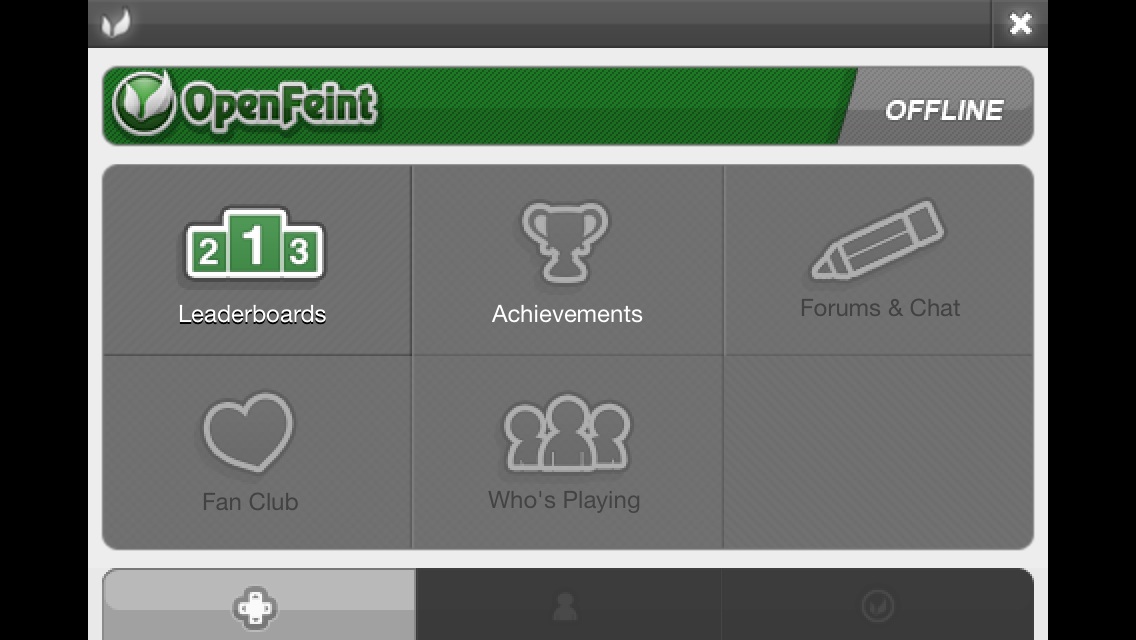Click the Forums & Chat label
This screenshot has width=1136, height=640.
point(880,308)
